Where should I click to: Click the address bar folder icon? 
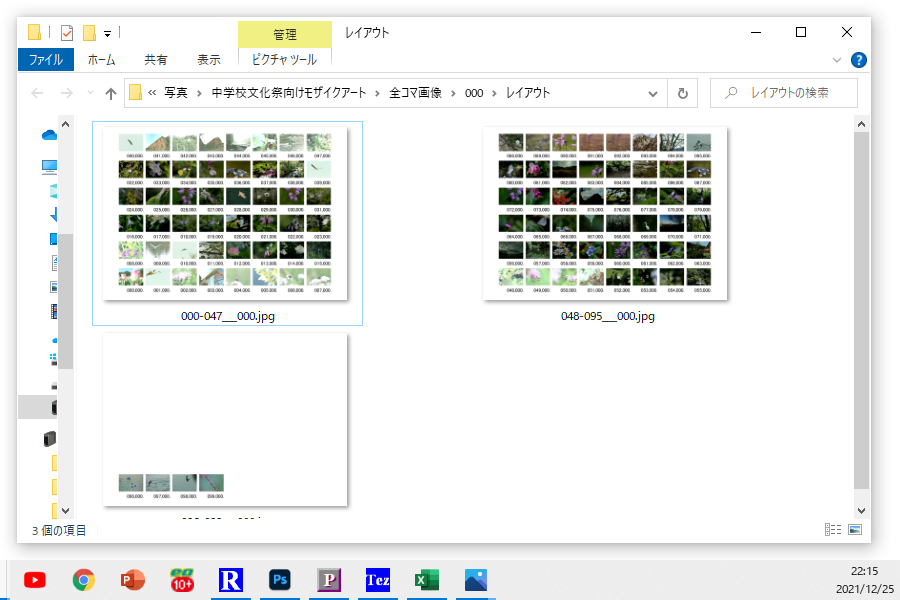[x=135, y=92]
